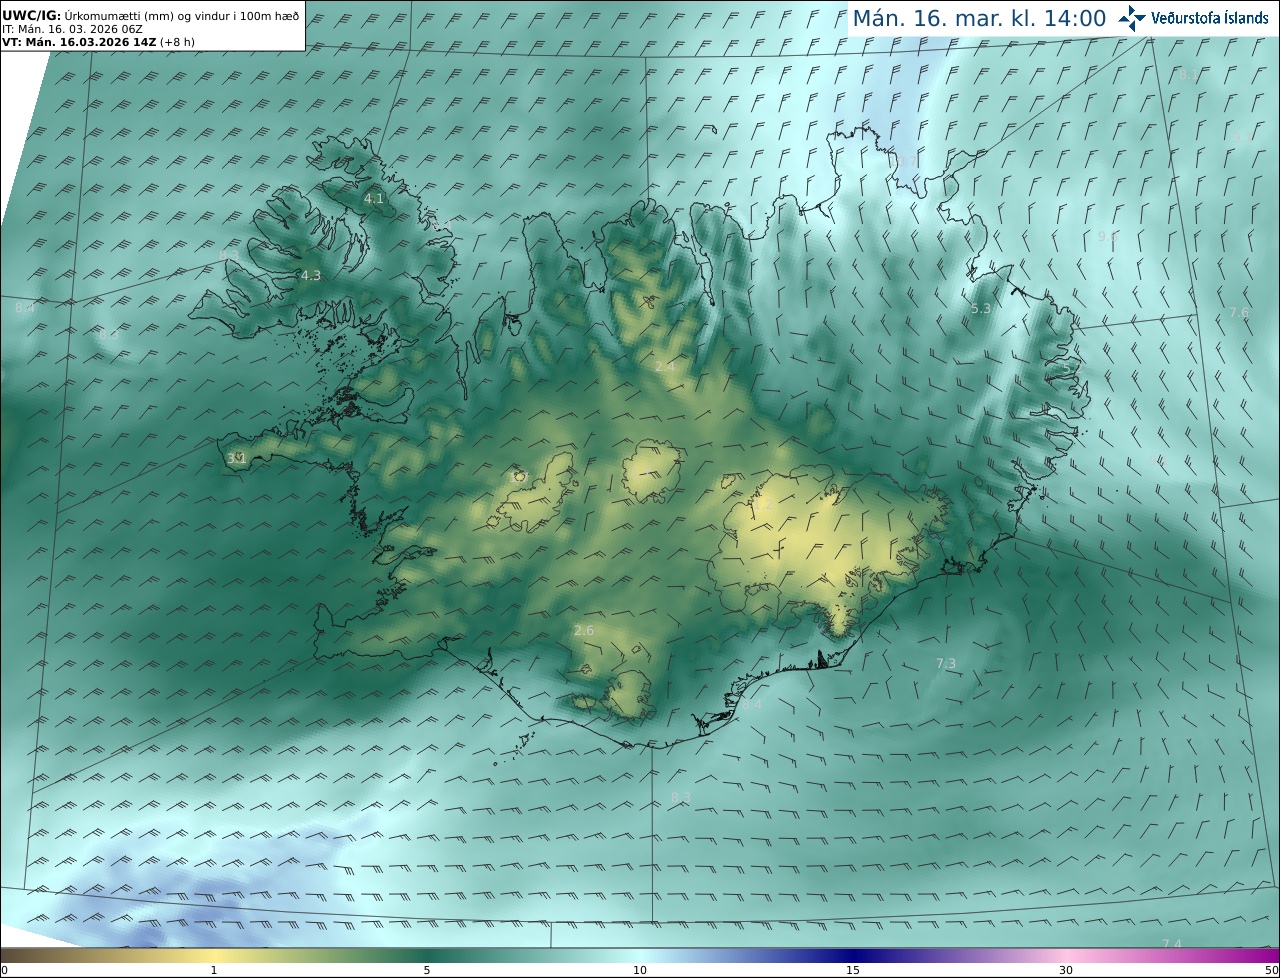Image resolution: width=1280 pixels, height=978 pixels.
Task: Click the '30' tick on the colour scale
Action: [x=1066, y=970]
